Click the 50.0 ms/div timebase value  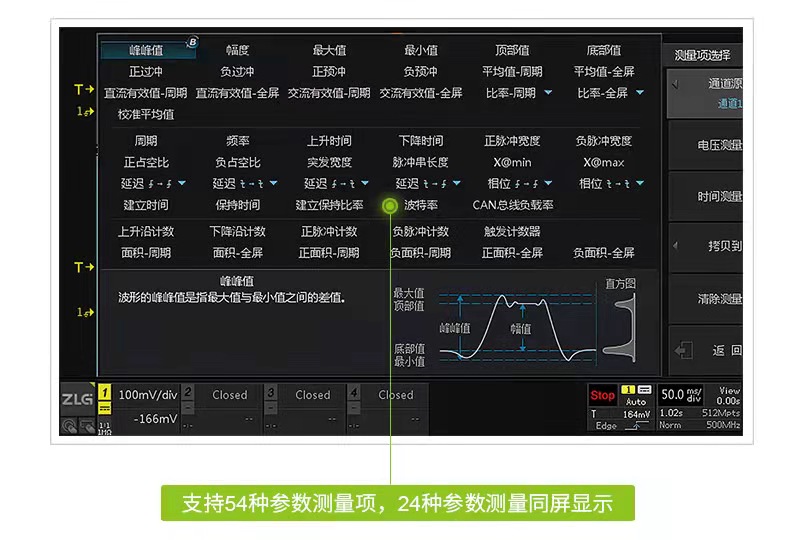(x=681, y=395)
